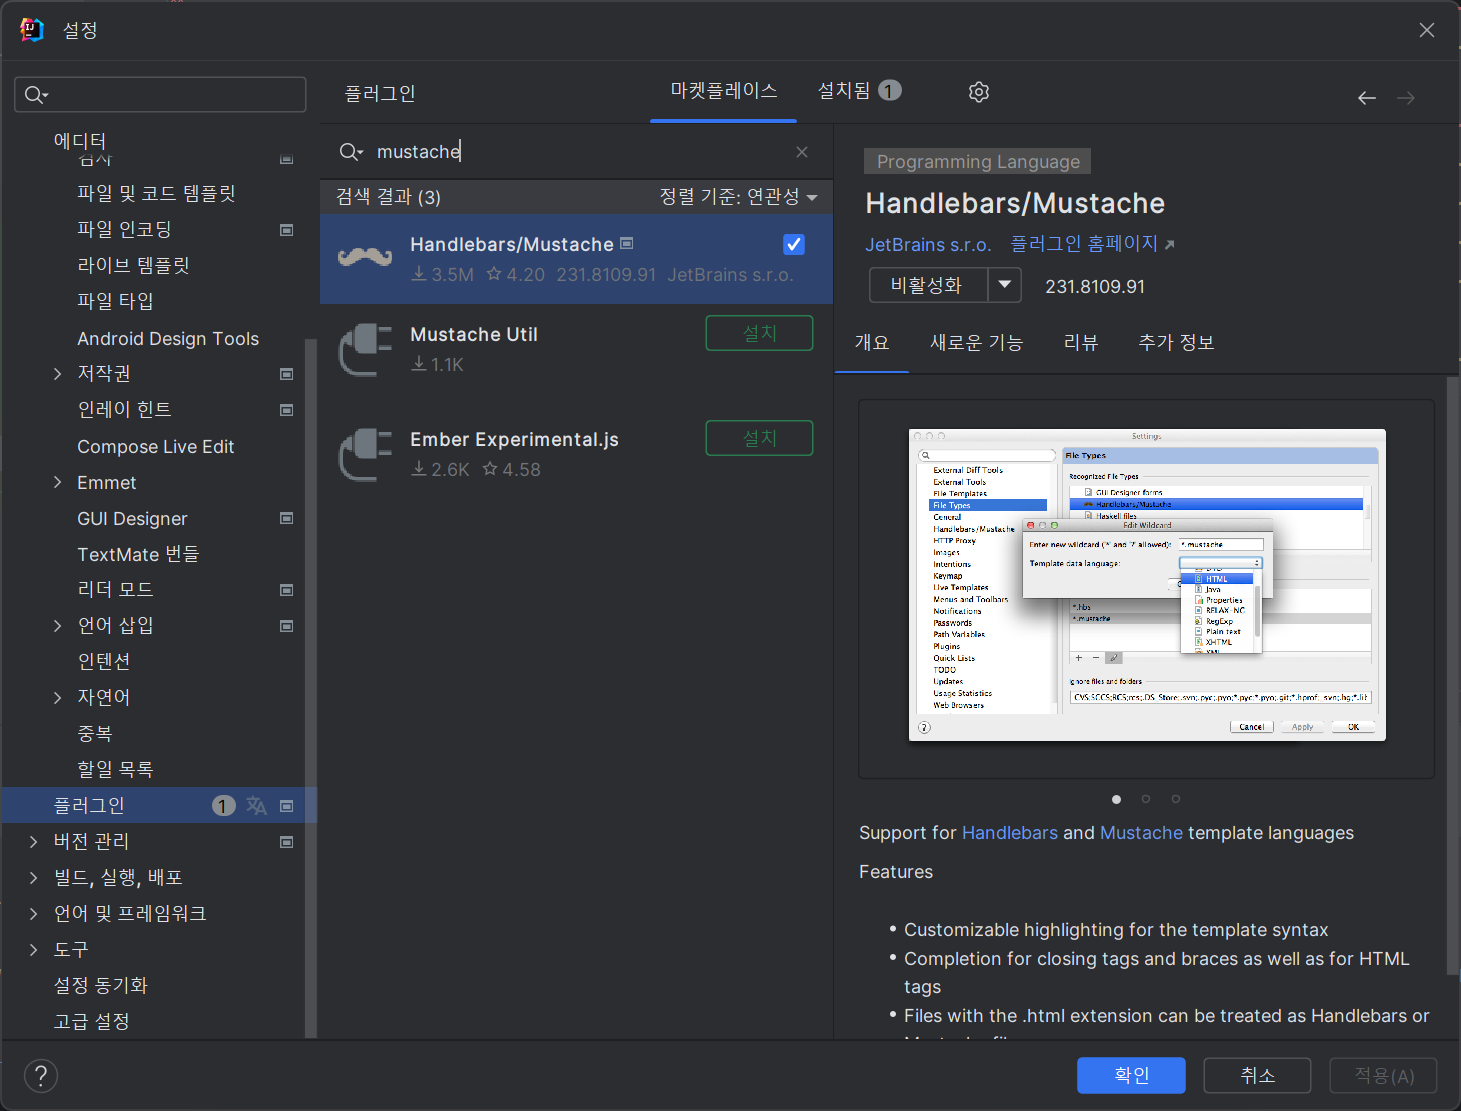Click project-level icon beside GUI Designer
This screenshot has height=1111, width=1461.
point(287,518)
